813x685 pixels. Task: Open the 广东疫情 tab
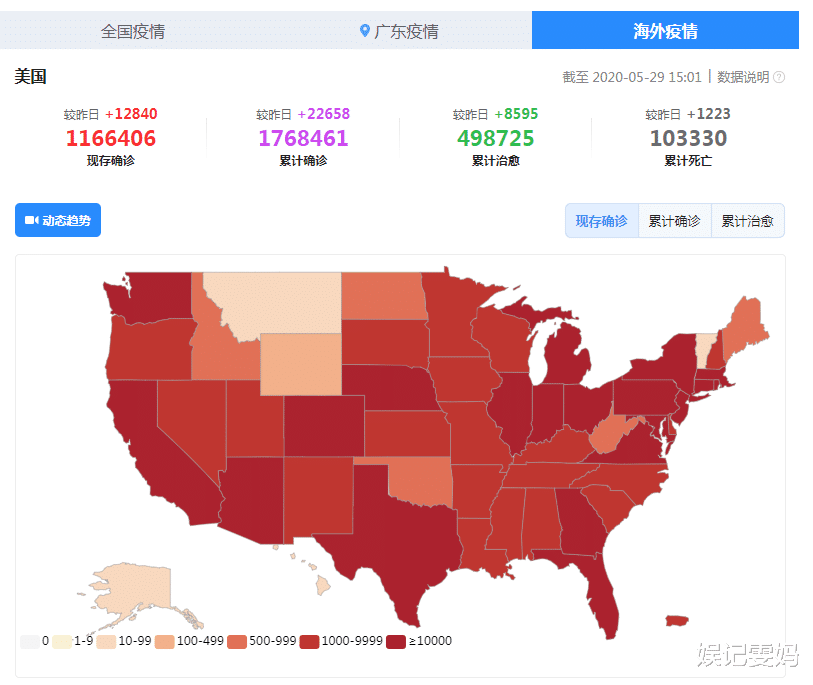(x=399, y=31)
